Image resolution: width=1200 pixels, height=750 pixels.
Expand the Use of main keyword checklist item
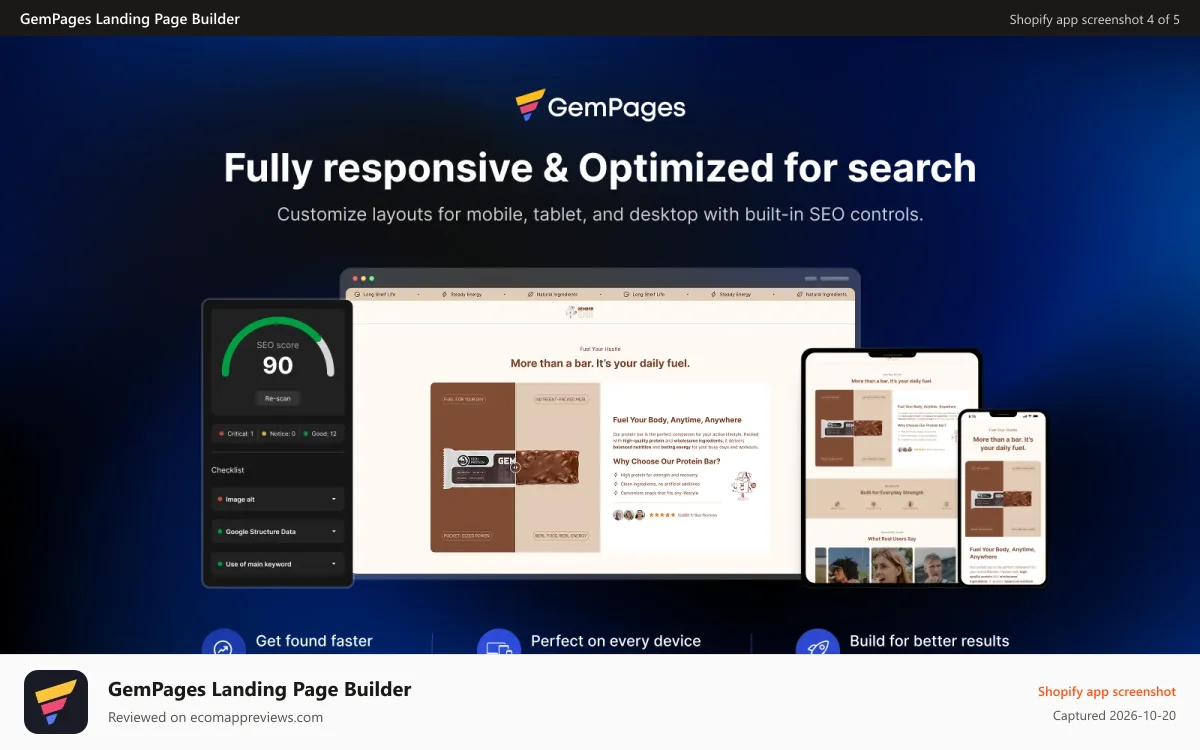pos(278,564)
